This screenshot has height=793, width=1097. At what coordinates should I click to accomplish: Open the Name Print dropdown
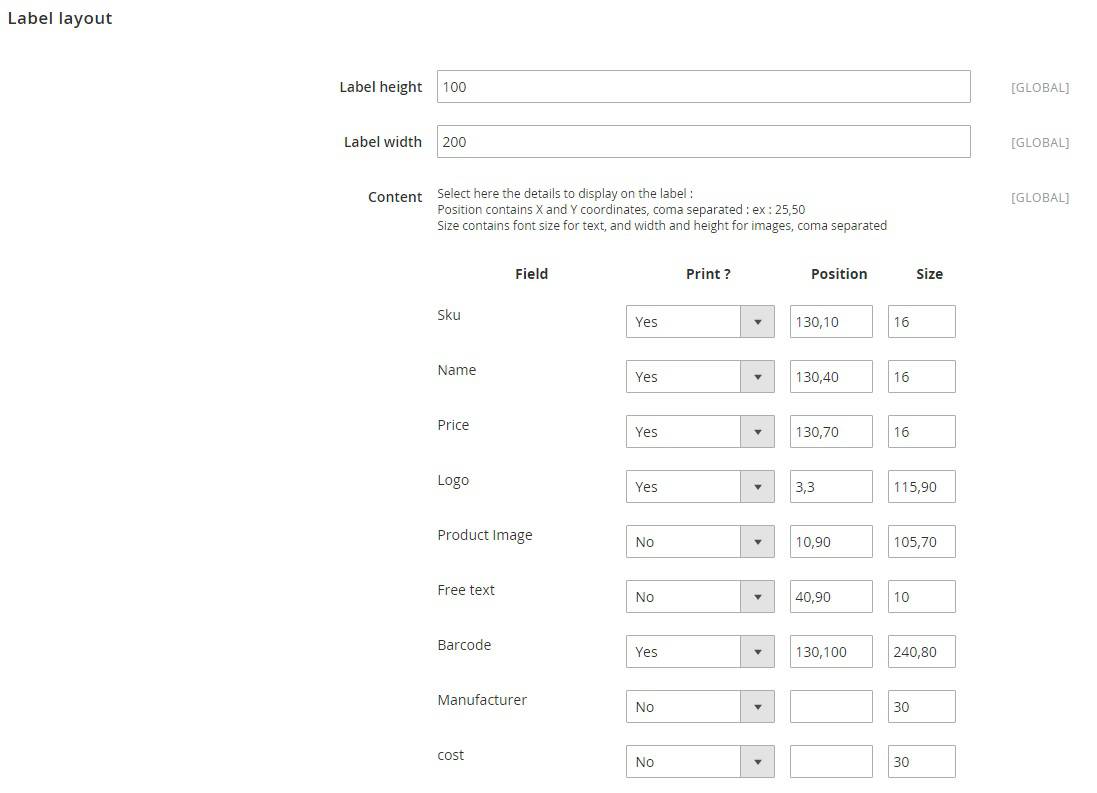700,377
